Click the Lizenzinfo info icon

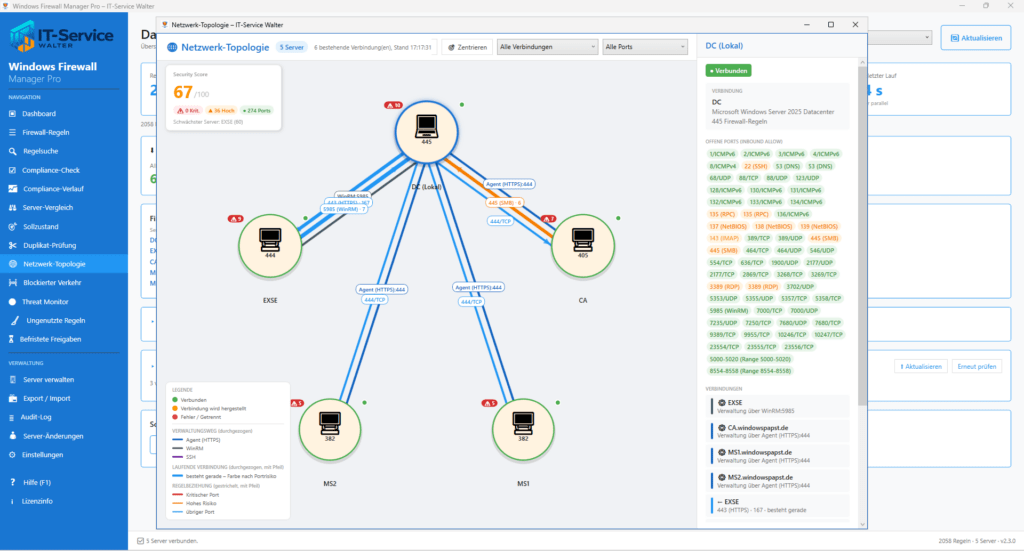click(x=12, y=501)
